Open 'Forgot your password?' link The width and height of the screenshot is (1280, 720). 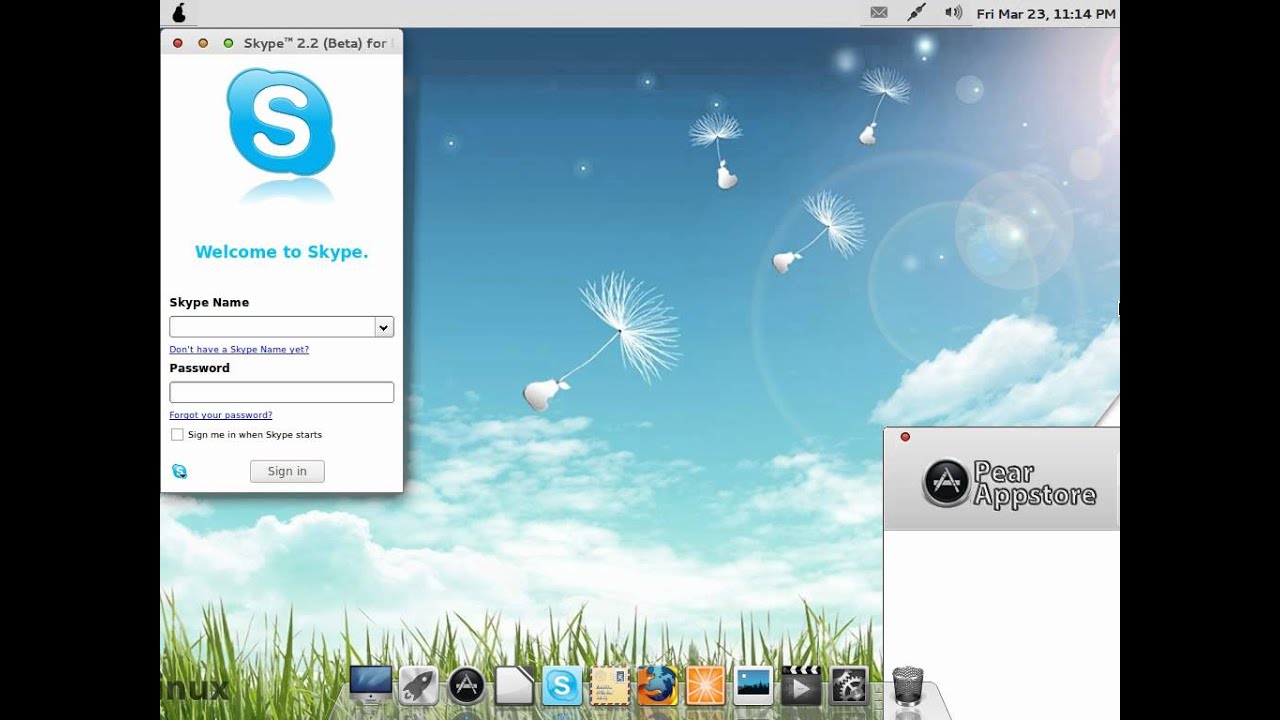221,415
